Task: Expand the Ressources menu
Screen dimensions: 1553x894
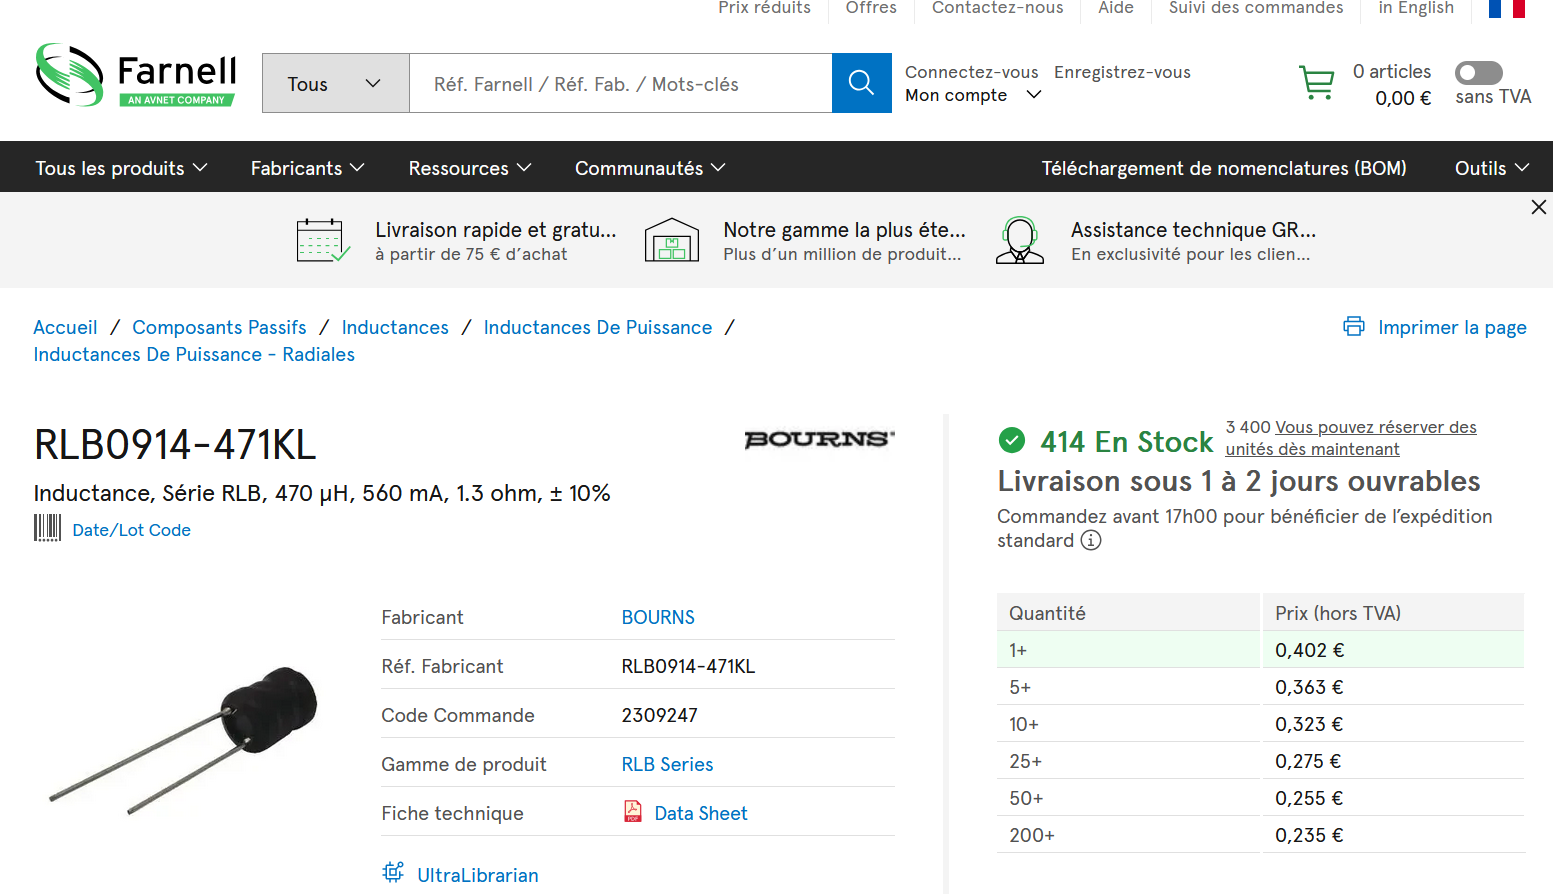Action: pyautogui.click(x=470, y=168)
